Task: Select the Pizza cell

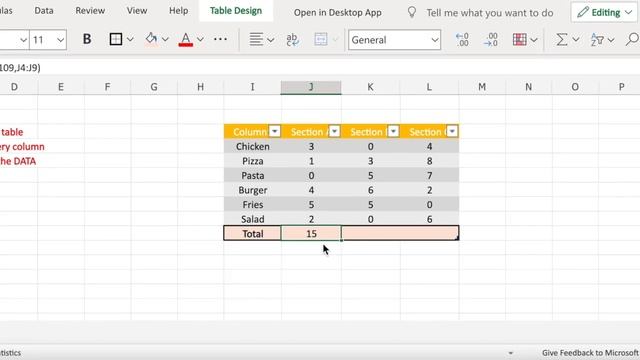Action: (253, 161)
